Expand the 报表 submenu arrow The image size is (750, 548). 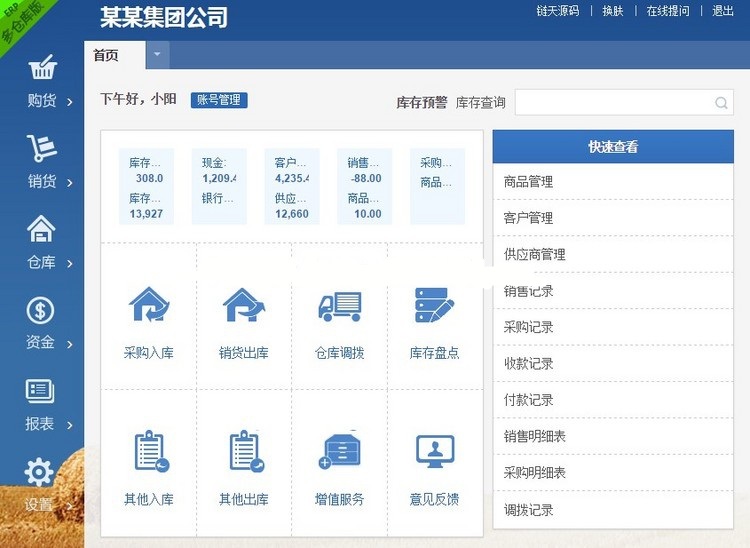[70, 425]
